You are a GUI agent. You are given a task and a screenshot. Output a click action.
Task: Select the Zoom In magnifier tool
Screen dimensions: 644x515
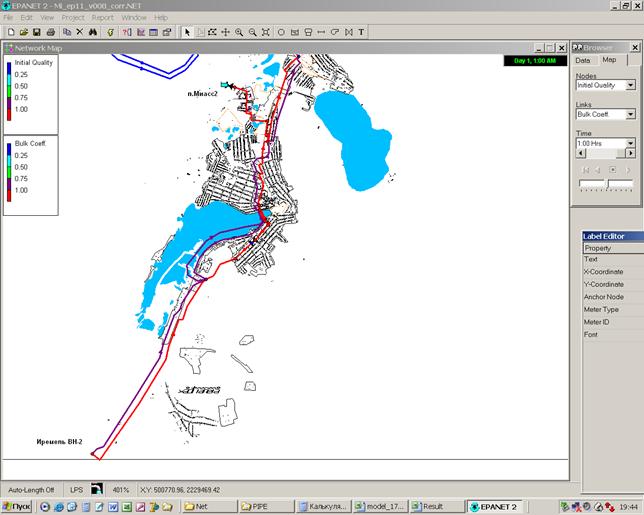(239, 32)
